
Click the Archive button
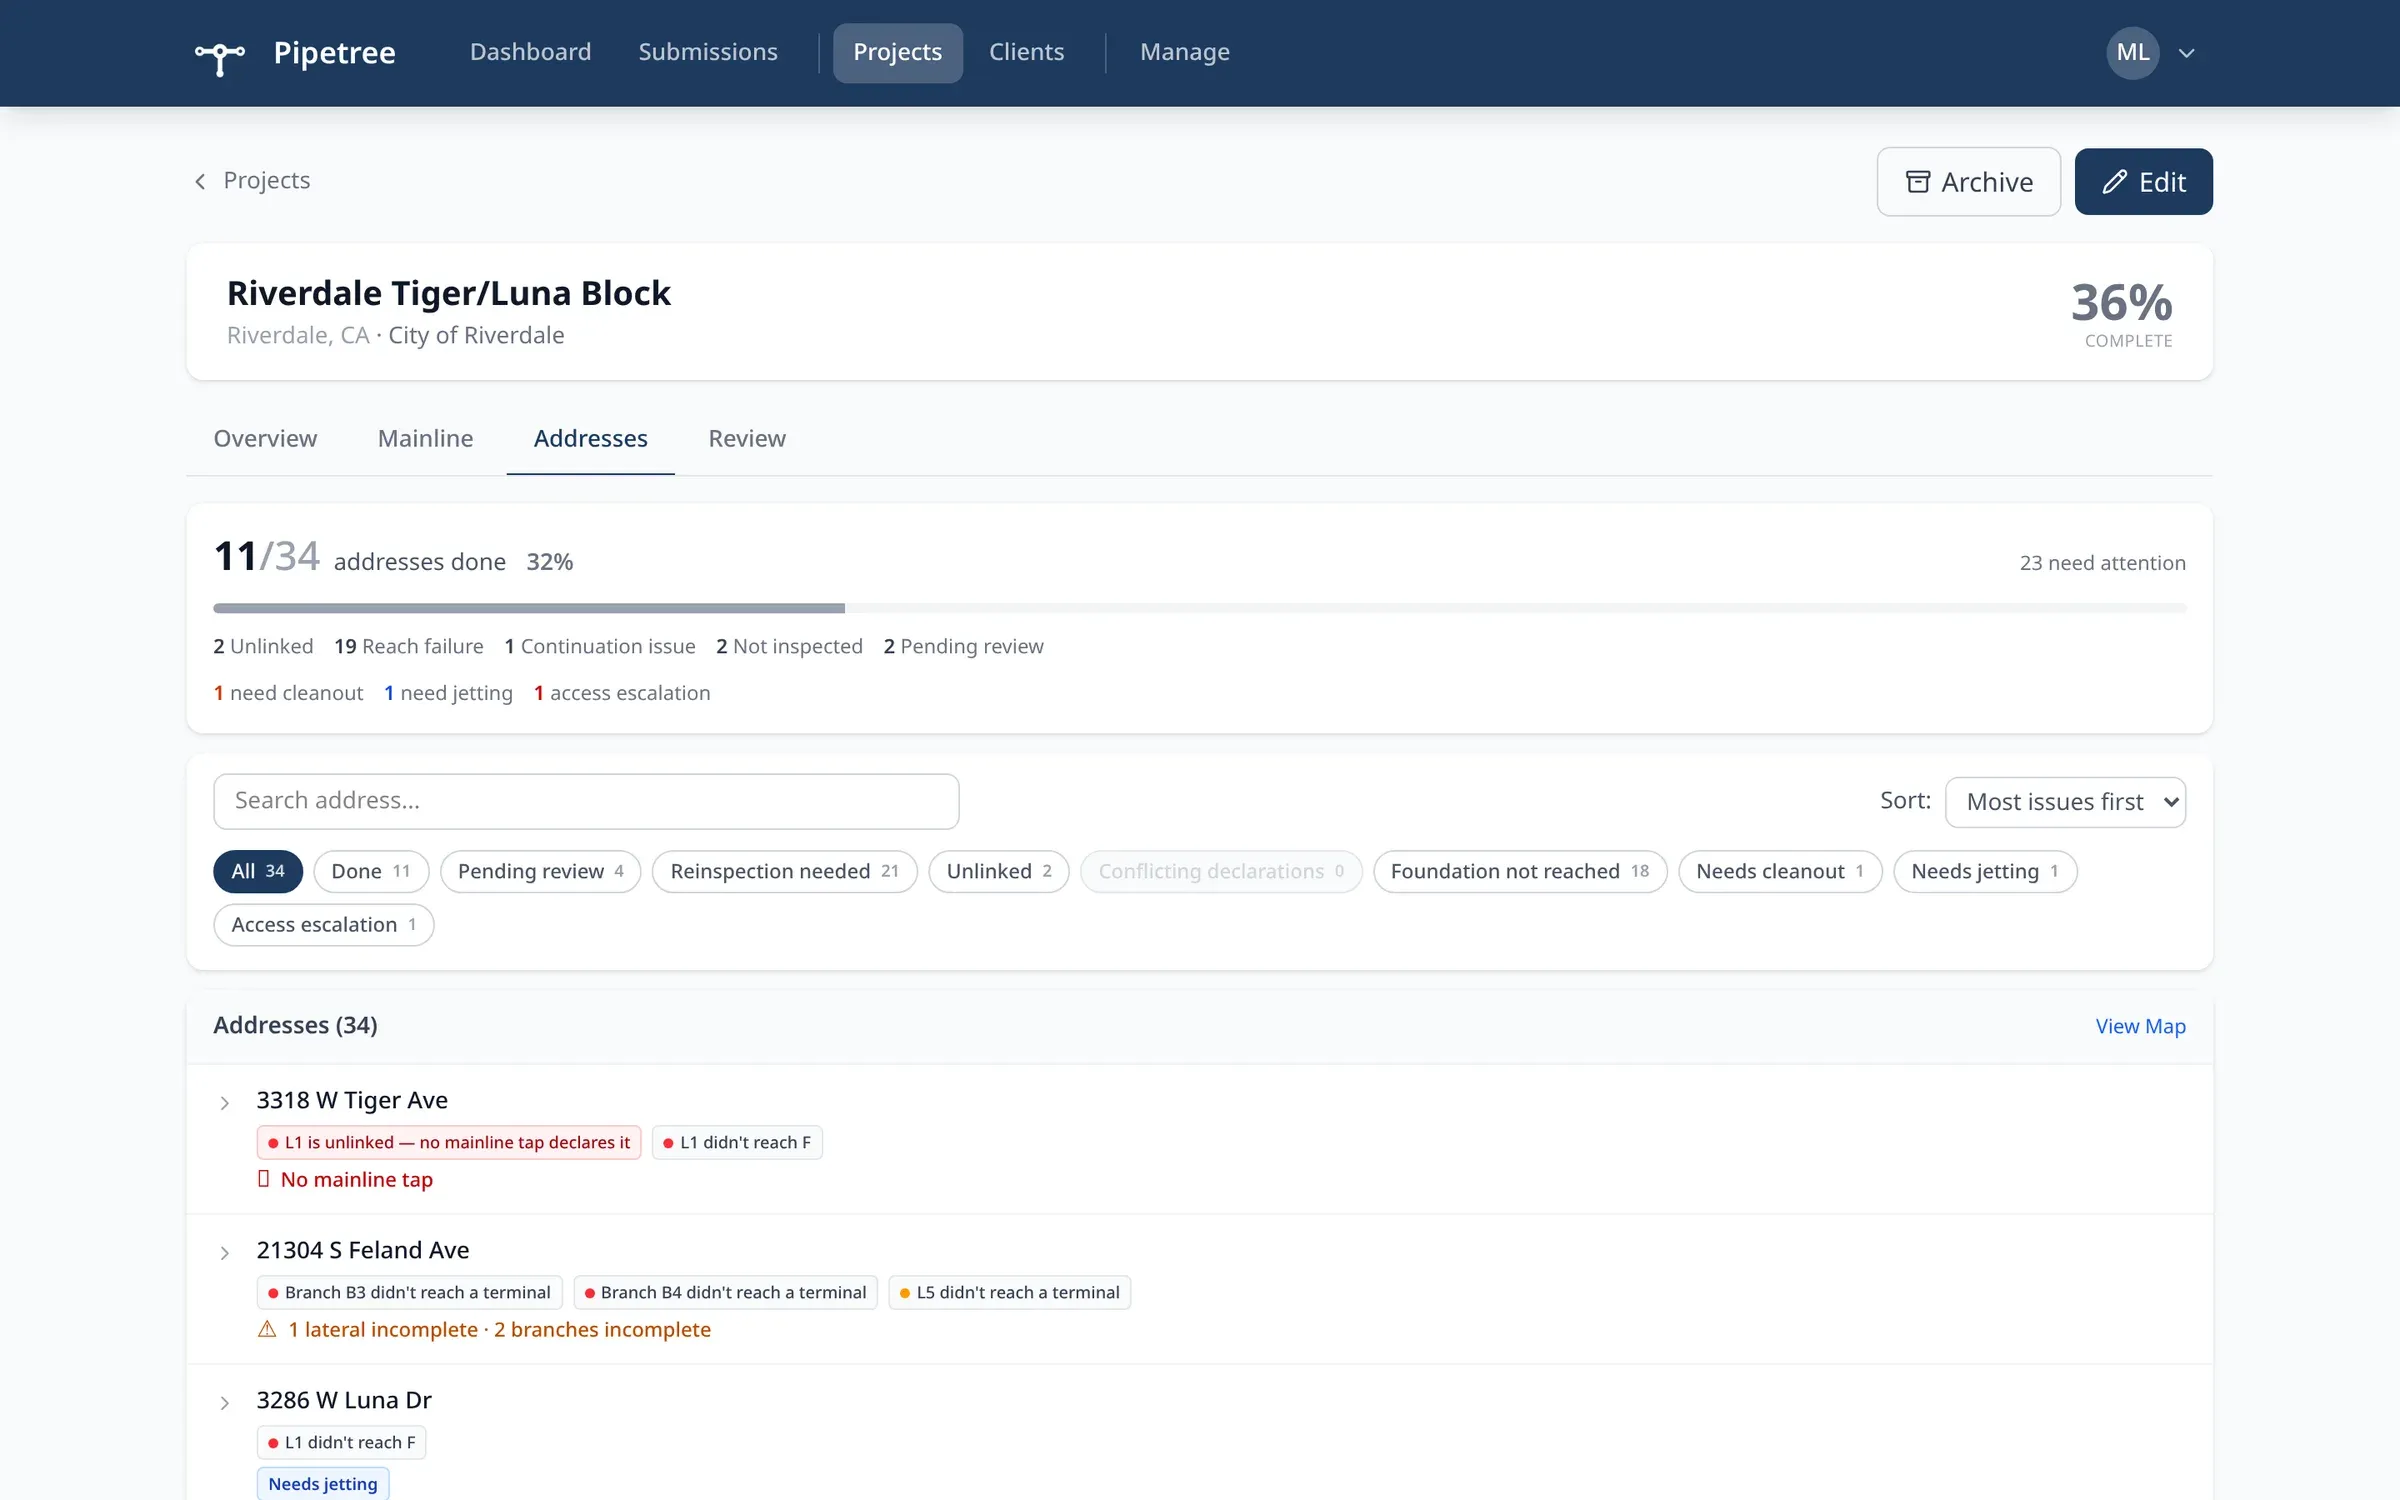coord(1968,182)
